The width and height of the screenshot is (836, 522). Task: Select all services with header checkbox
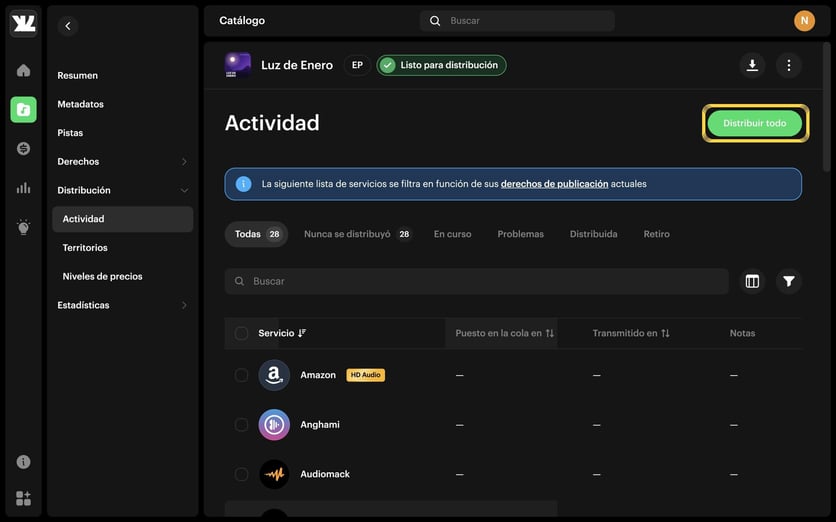pos(241,333)
